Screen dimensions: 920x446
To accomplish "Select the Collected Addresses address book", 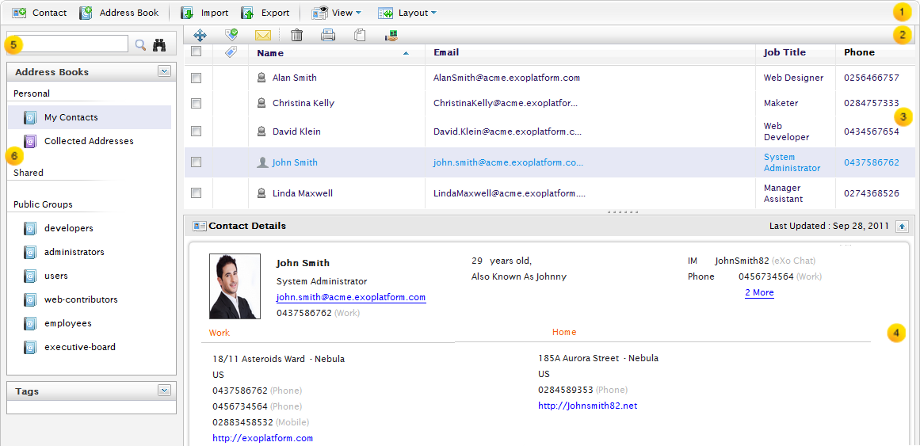I will pos(88,141).
